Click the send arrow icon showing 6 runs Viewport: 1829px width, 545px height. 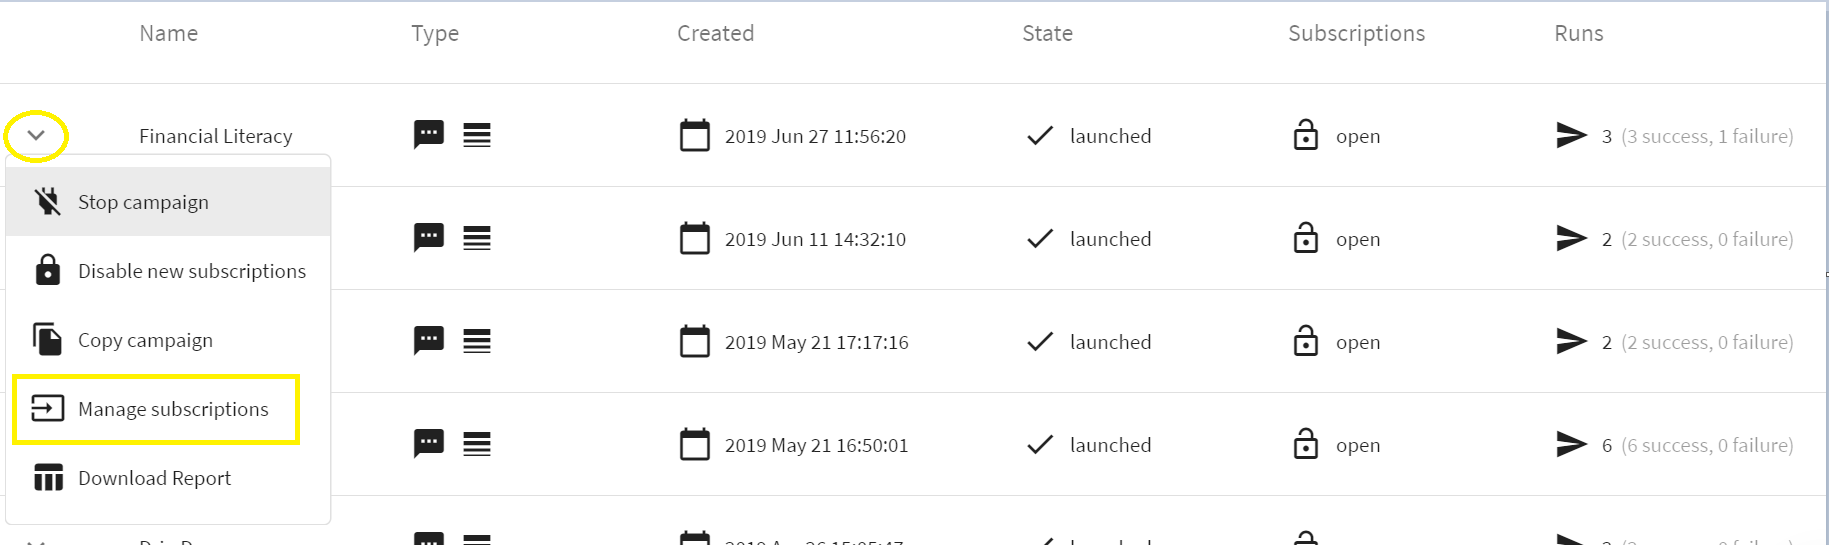click(1571, 444)
